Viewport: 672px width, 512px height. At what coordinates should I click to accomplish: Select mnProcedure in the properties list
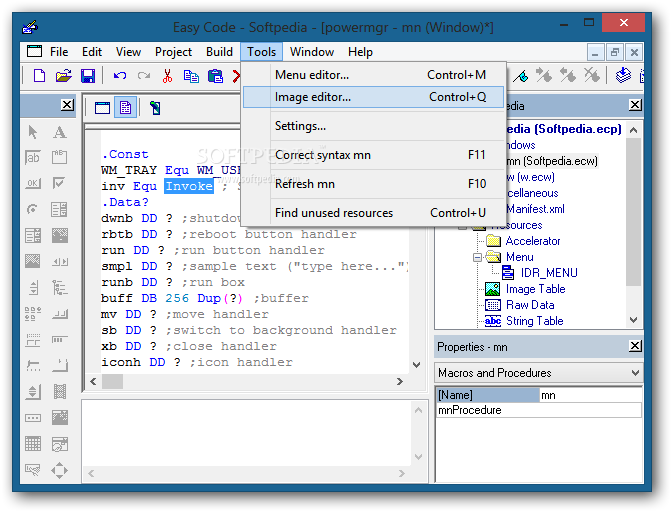coord(539,410)
